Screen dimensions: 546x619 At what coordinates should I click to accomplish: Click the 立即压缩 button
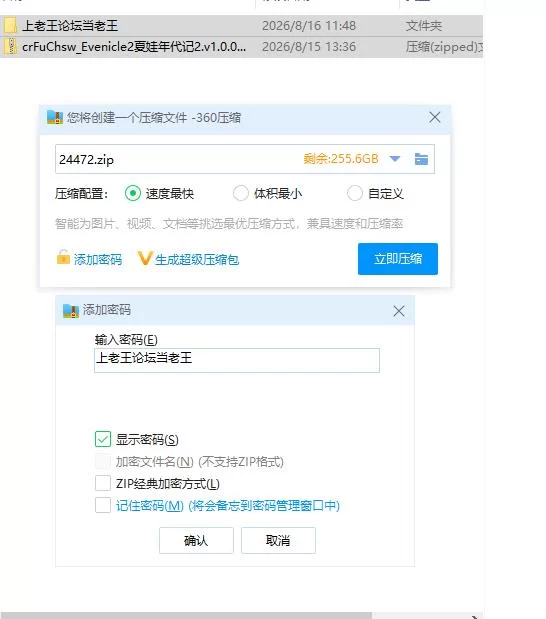click(x=398, y=259)
